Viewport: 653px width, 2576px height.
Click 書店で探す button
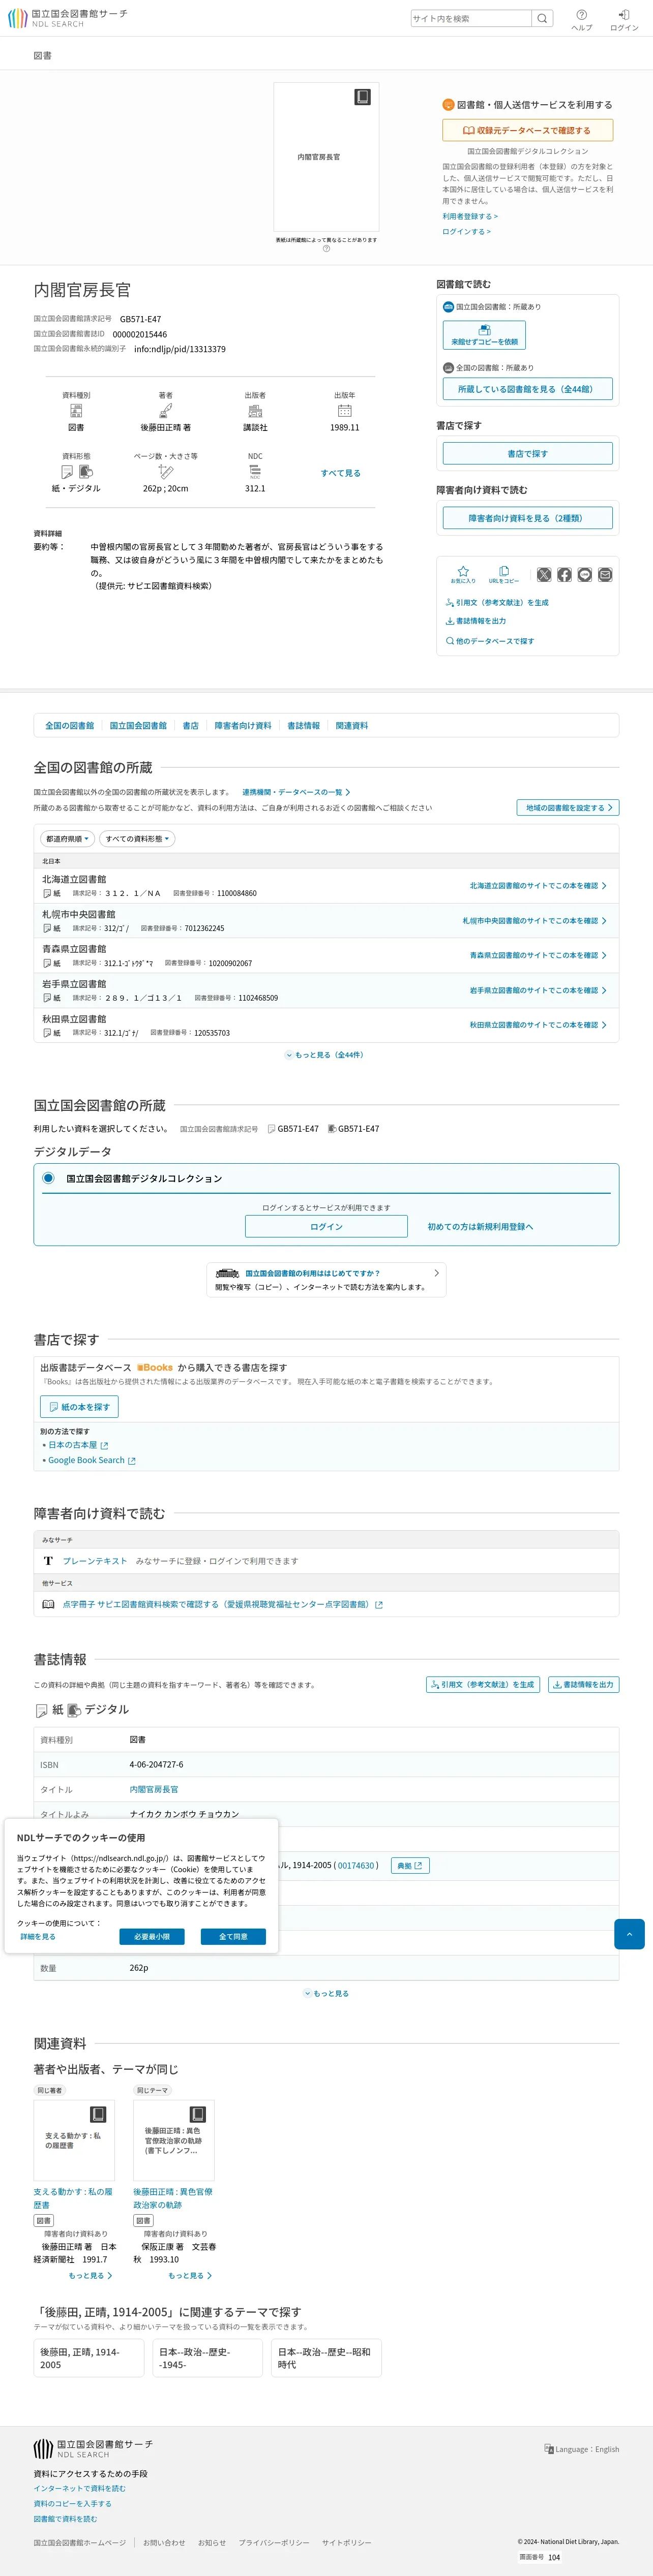[527, 454]
